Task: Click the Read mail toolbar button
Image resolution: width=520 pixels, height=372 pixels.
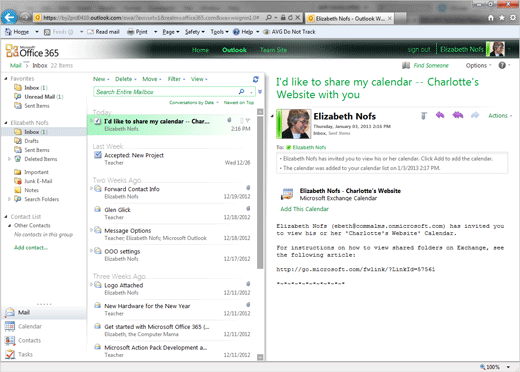Action: click(103, 32)
